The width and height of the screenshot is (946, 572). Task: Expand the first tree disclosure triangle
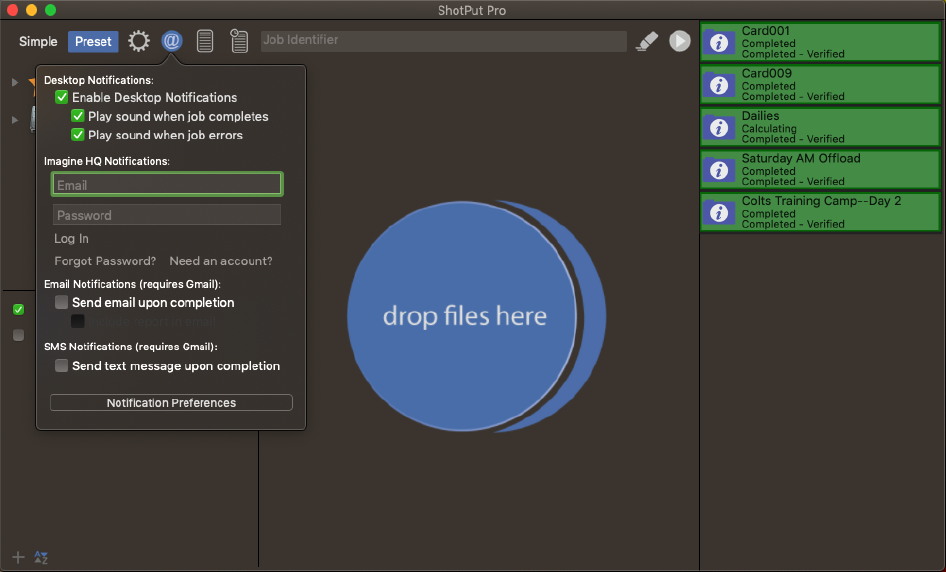tap(15, 81)
